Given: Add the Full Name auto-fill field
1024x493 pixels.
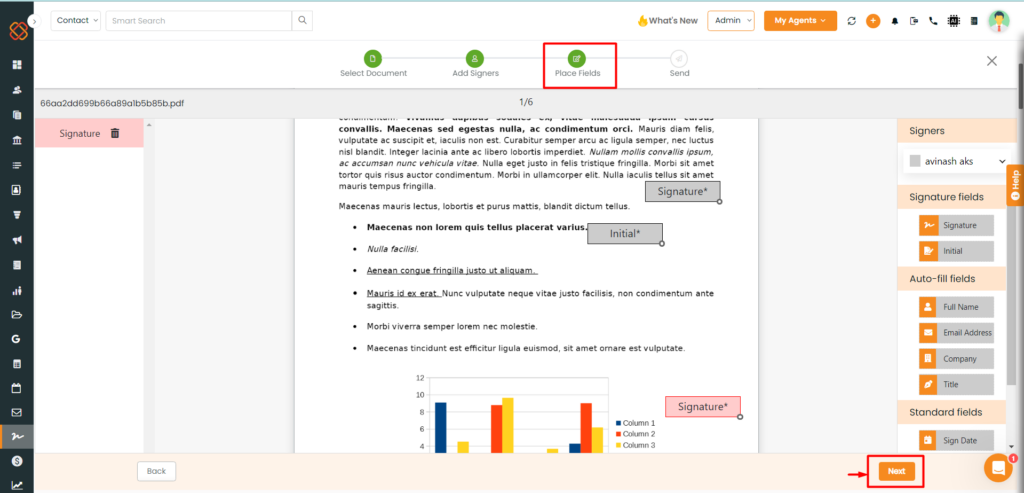Looking at the screenshot, I should click(x=956, y=306).
